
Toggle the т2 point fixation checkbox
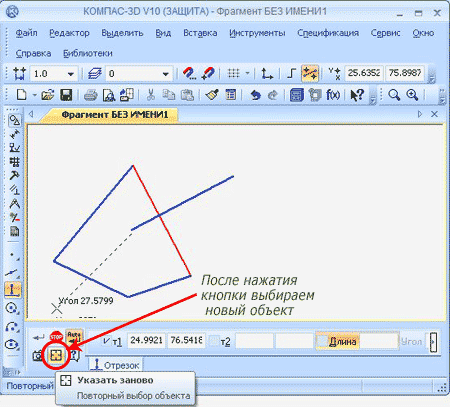215,341
